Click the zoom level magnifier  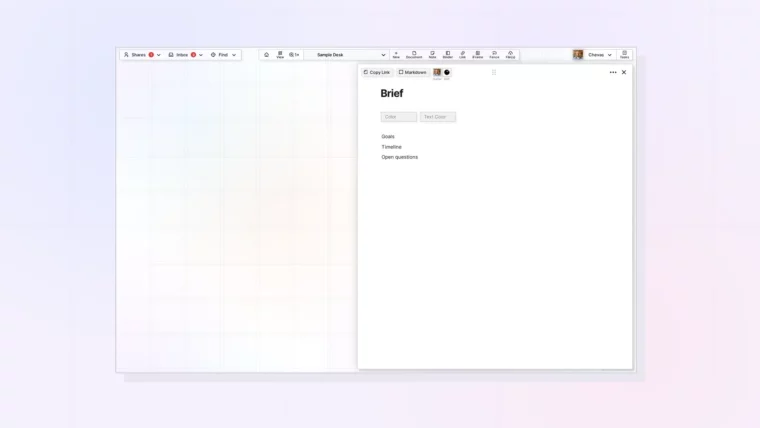coord(294,55)
